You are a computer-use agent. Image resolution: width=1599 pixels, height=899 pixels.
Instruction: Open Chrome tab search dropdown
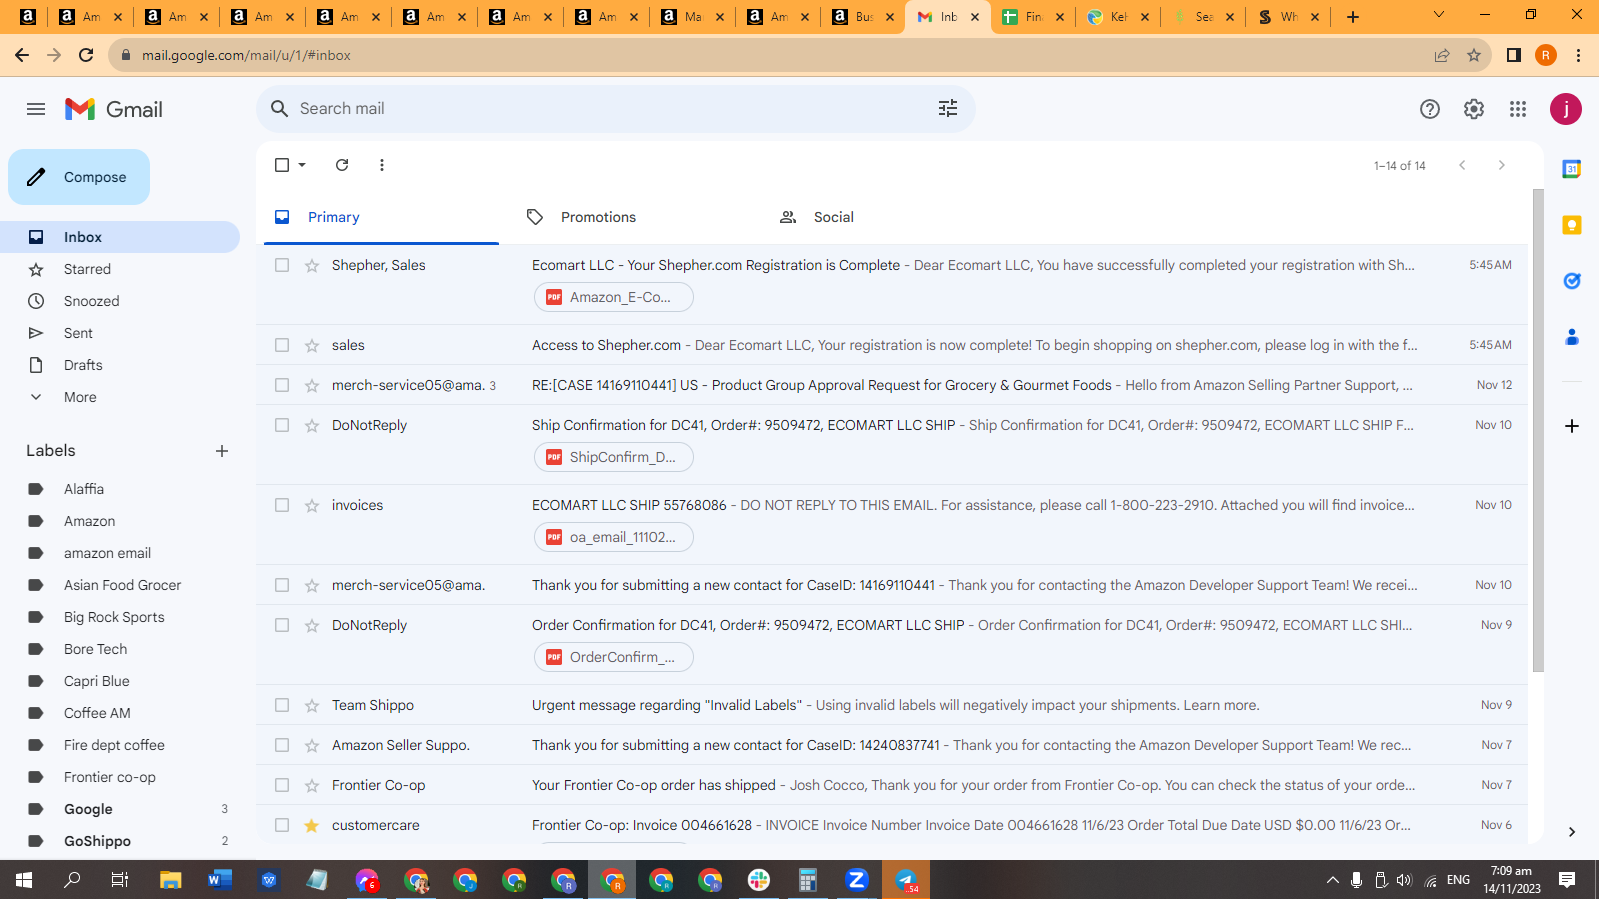click(x=1439, y=15)
